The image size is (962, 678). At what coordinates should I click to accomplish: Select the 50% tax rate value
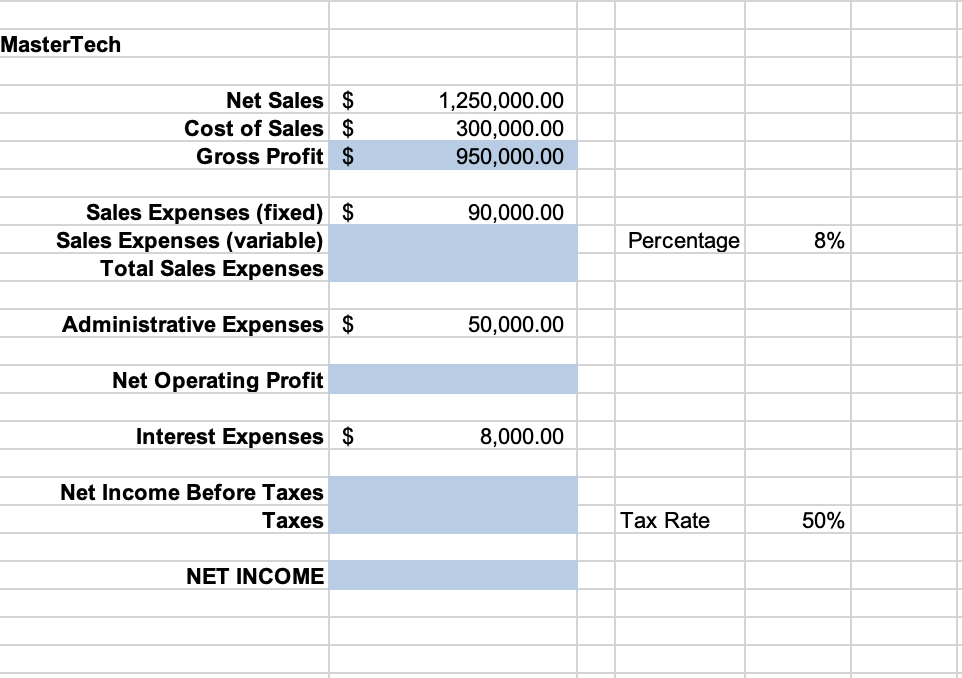pyautogui.click(x=823, y=520)
